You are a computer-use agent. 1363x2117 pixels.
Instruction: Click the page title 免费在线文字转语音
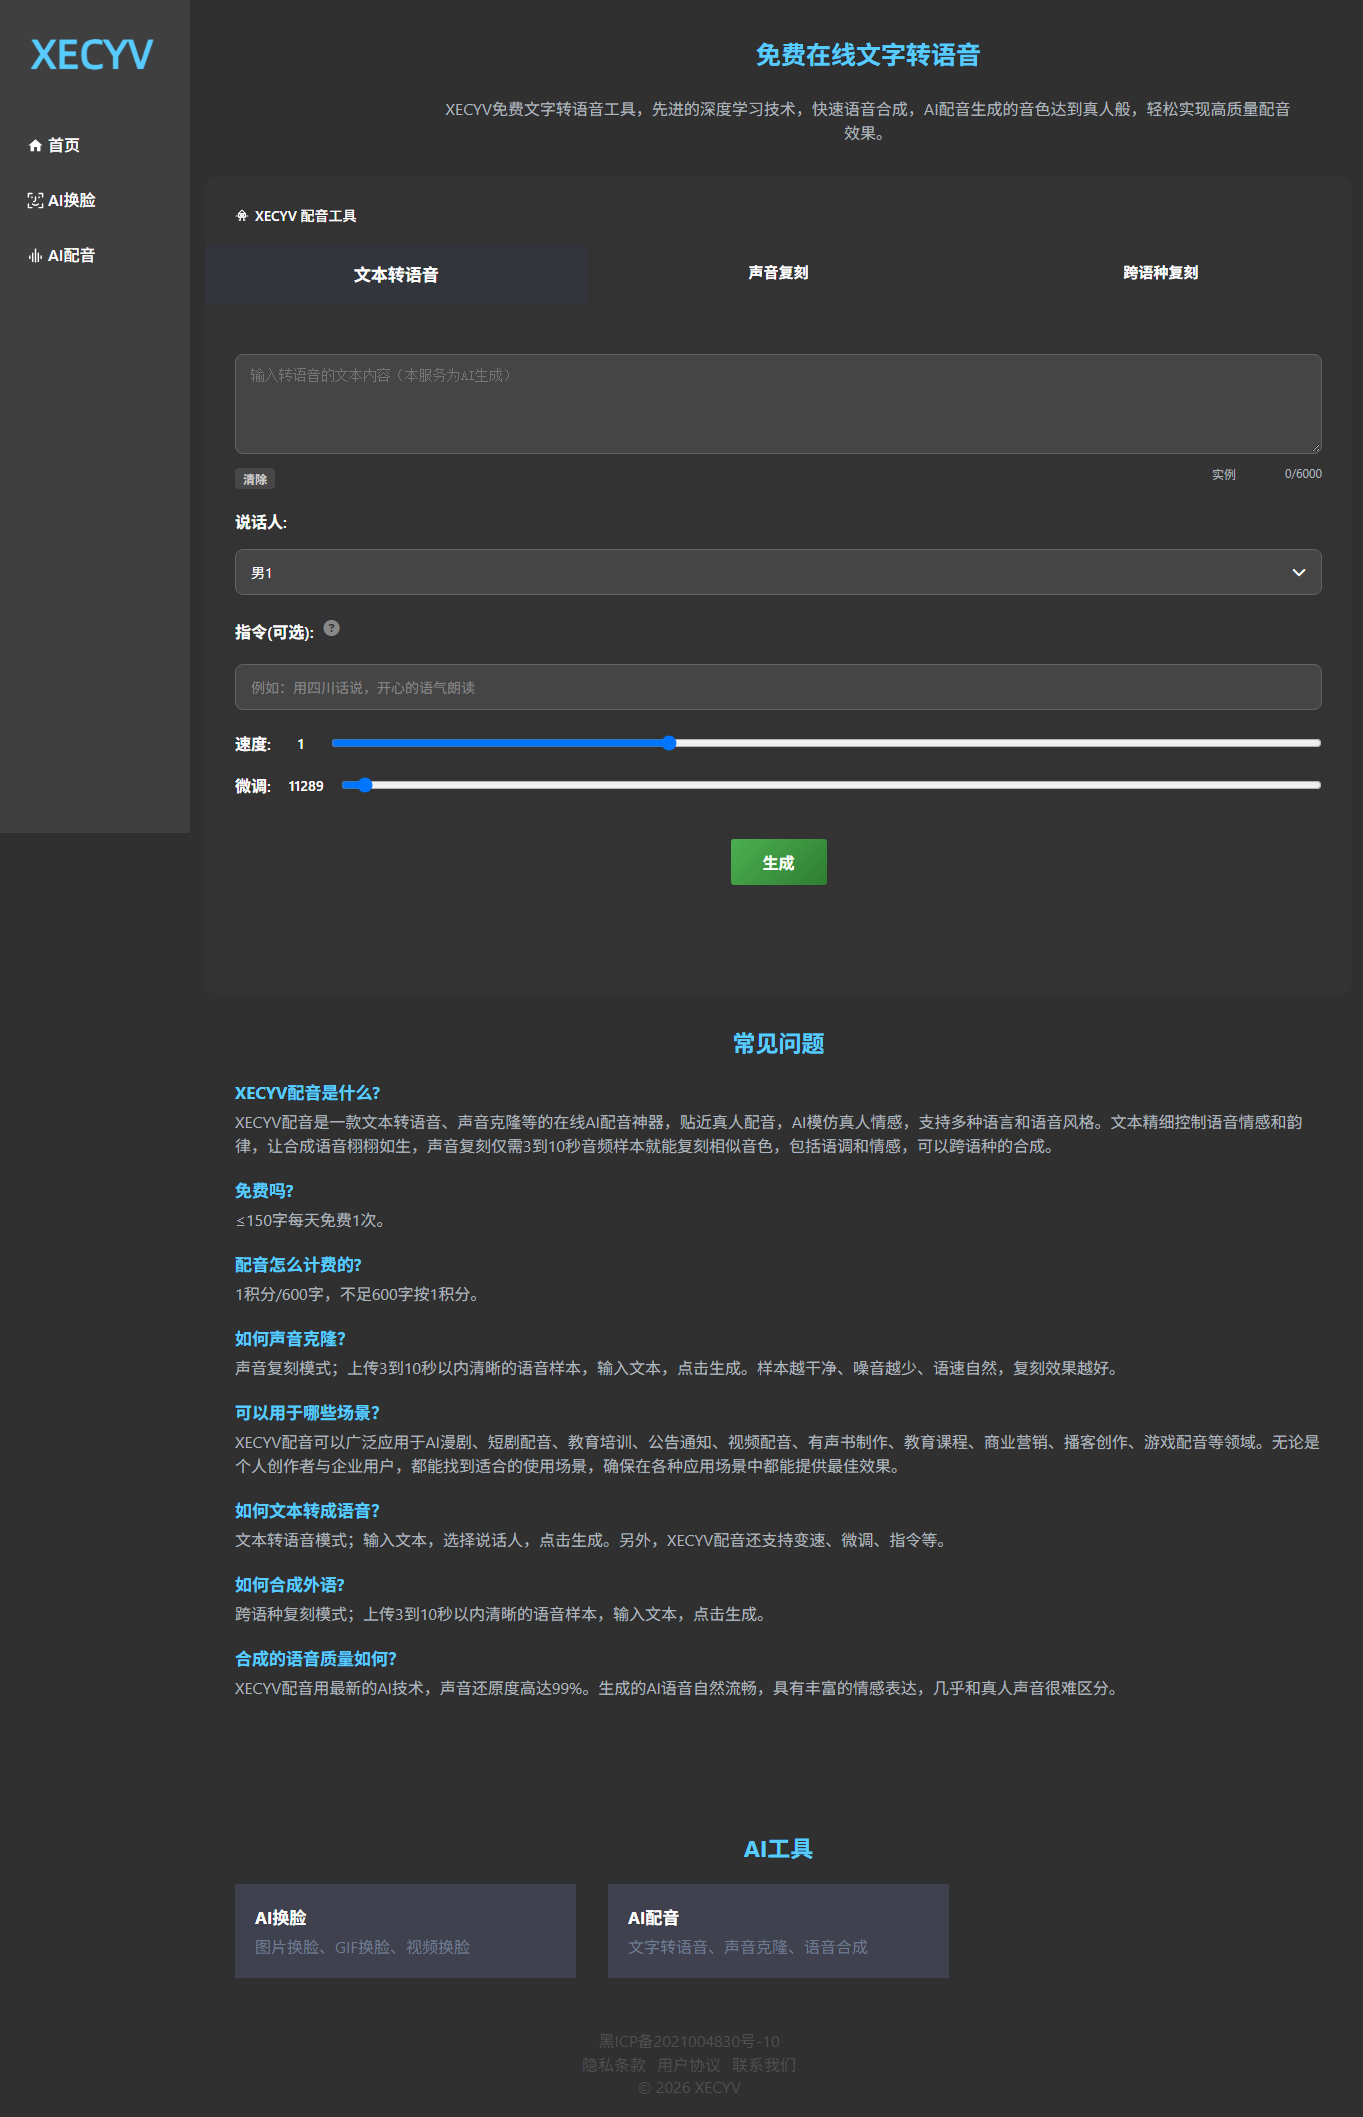[868, 55]
